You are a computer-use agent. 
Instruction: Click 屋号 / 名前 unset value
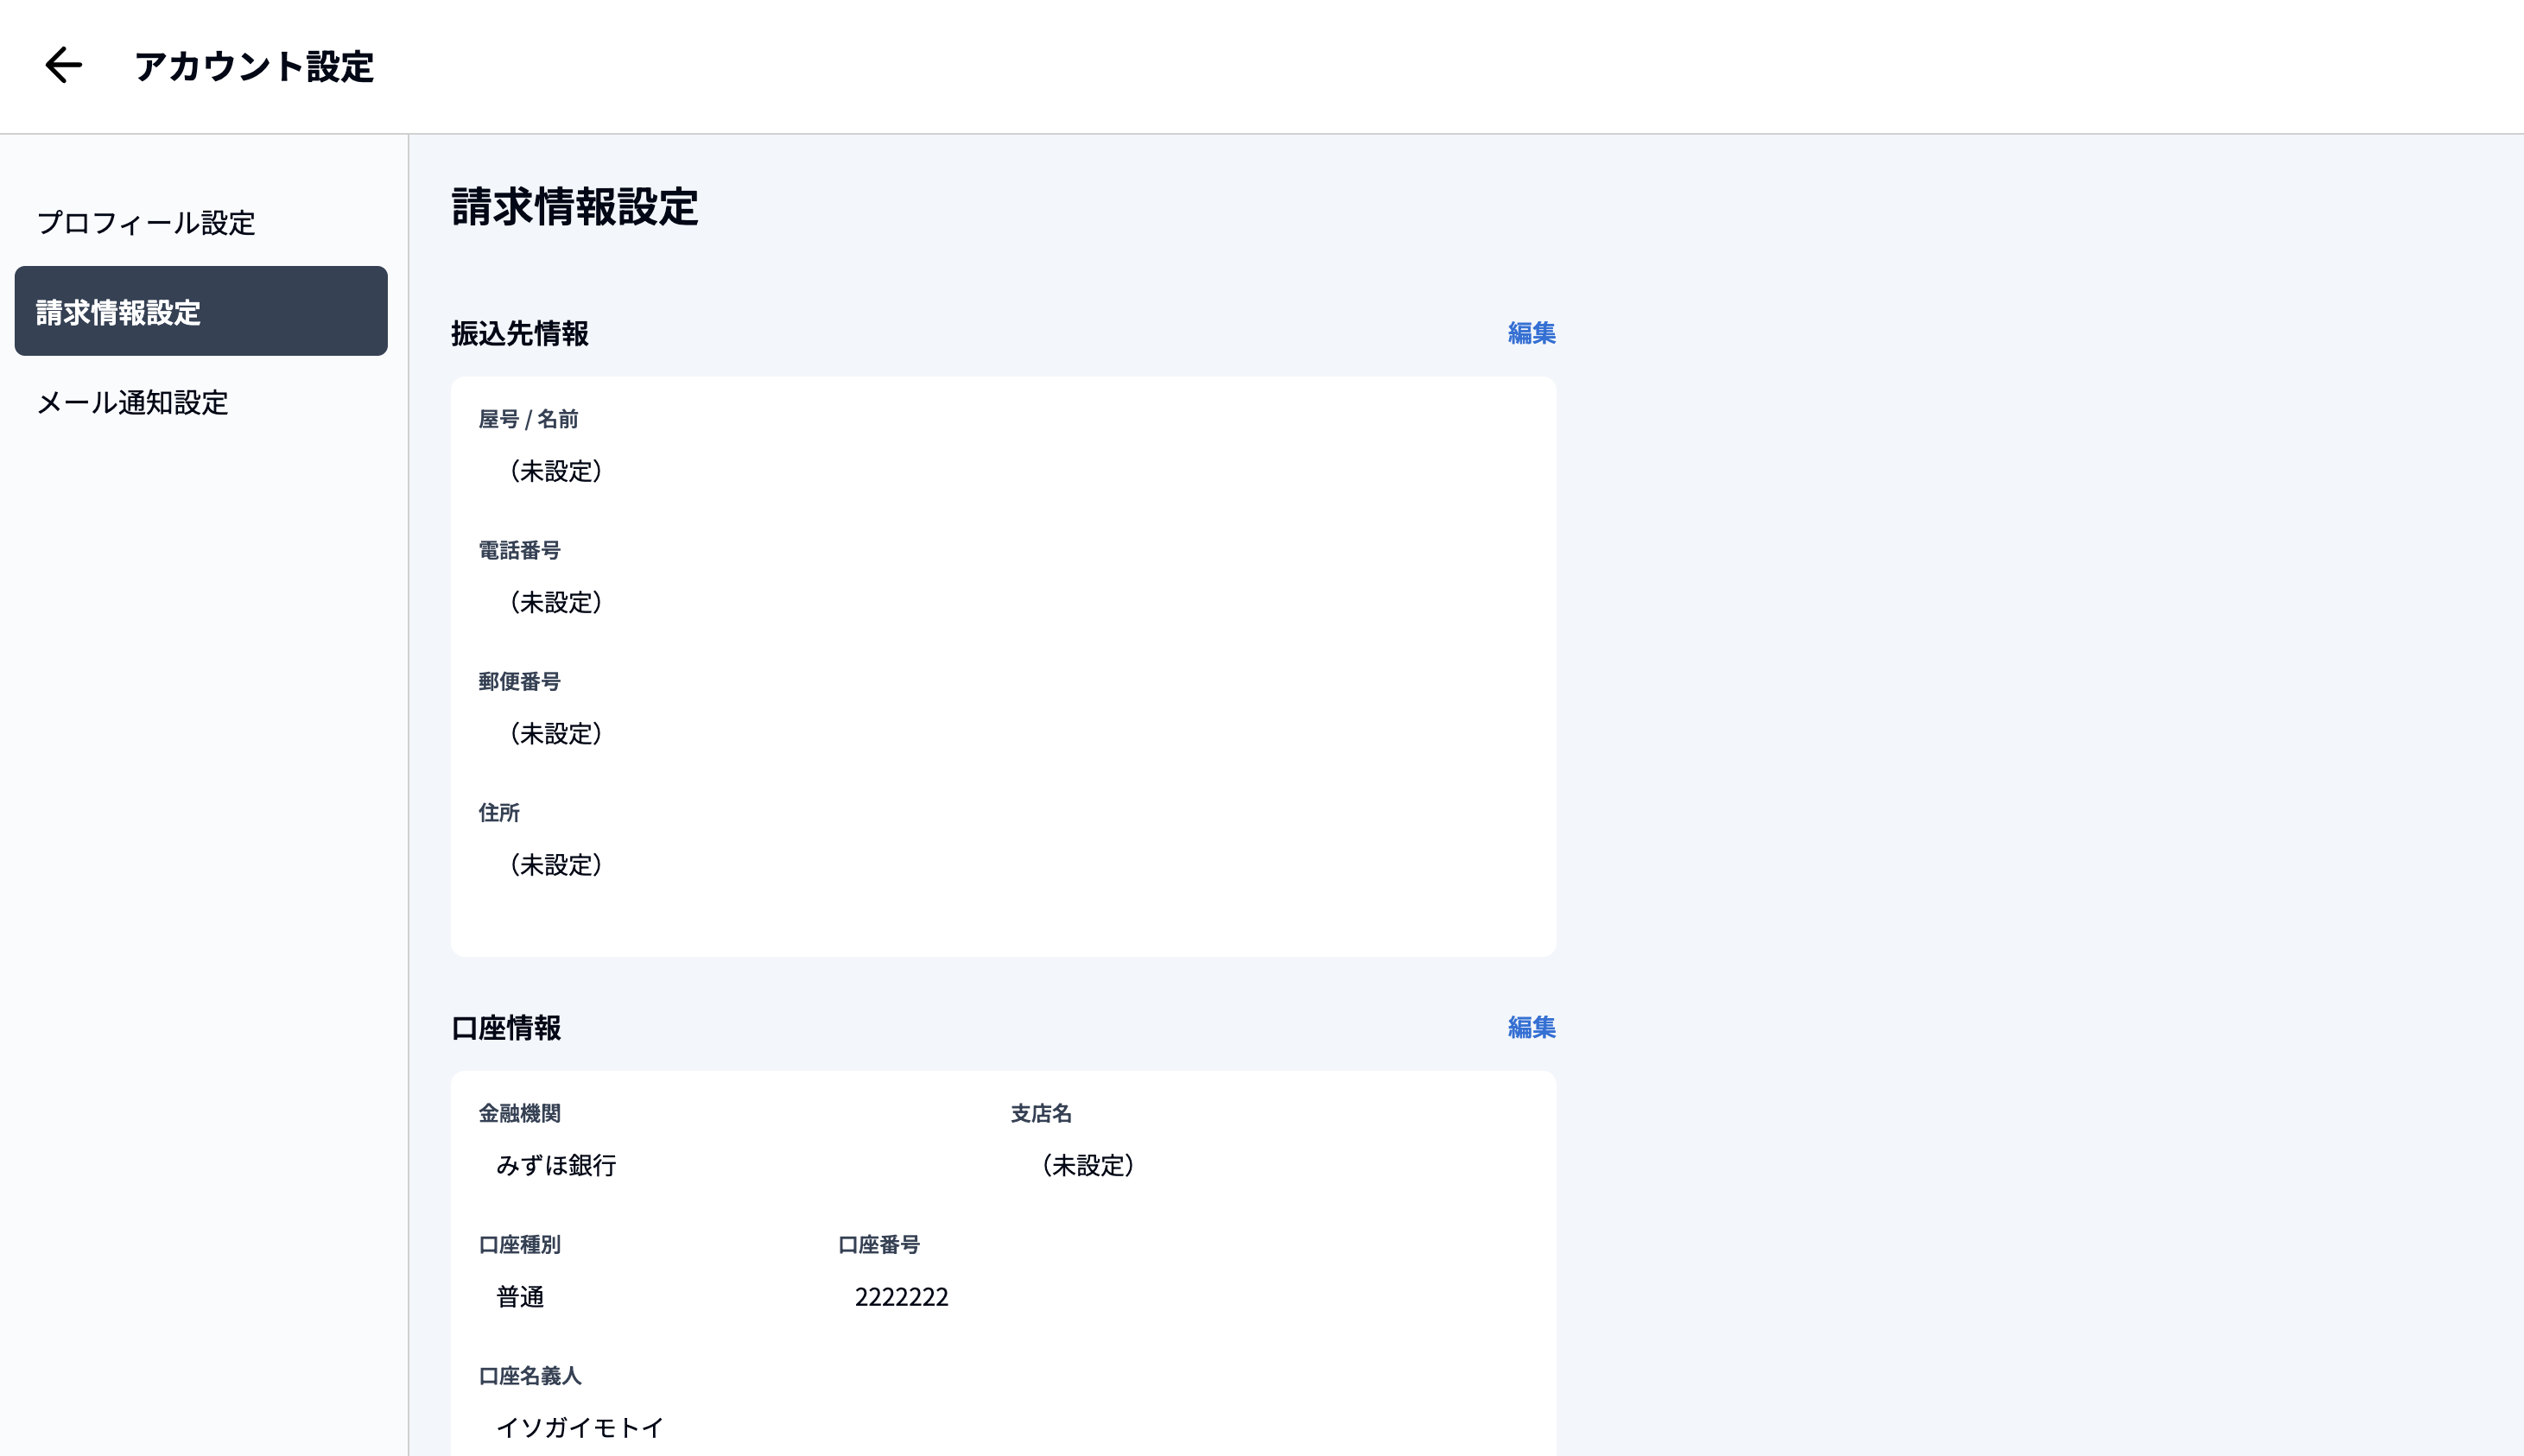555,471
